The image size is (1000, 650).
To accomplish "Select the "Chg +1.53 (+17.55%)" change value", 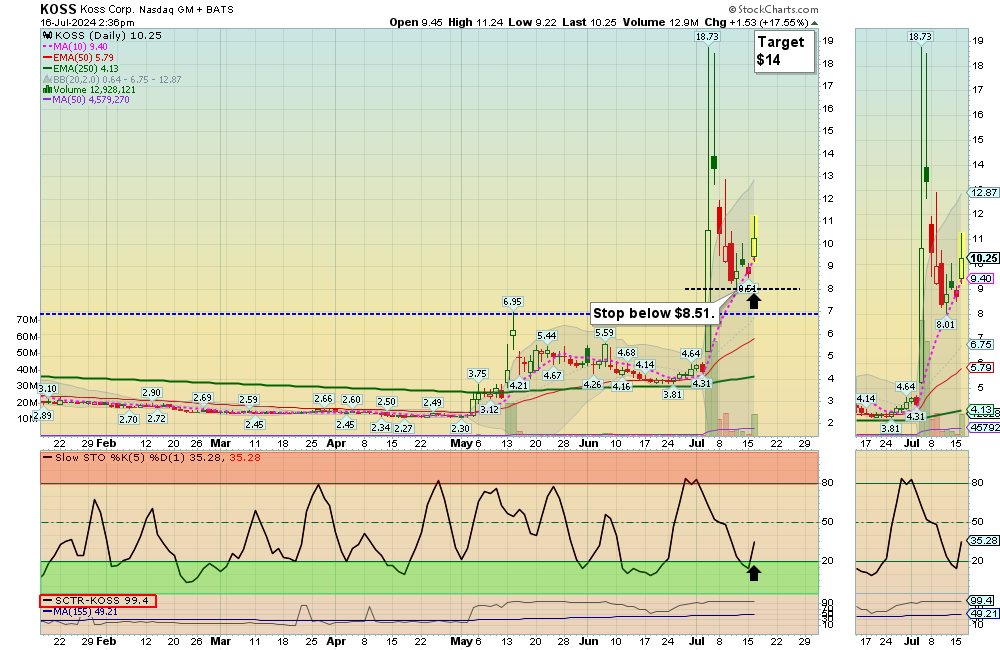I will click(756, 22).
